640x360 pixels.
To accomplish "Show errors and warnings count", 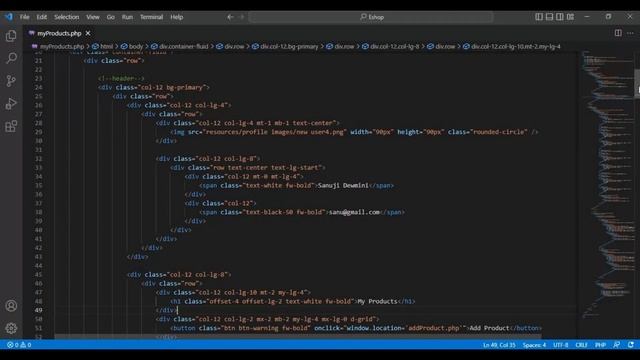I will tap(19, 345).
